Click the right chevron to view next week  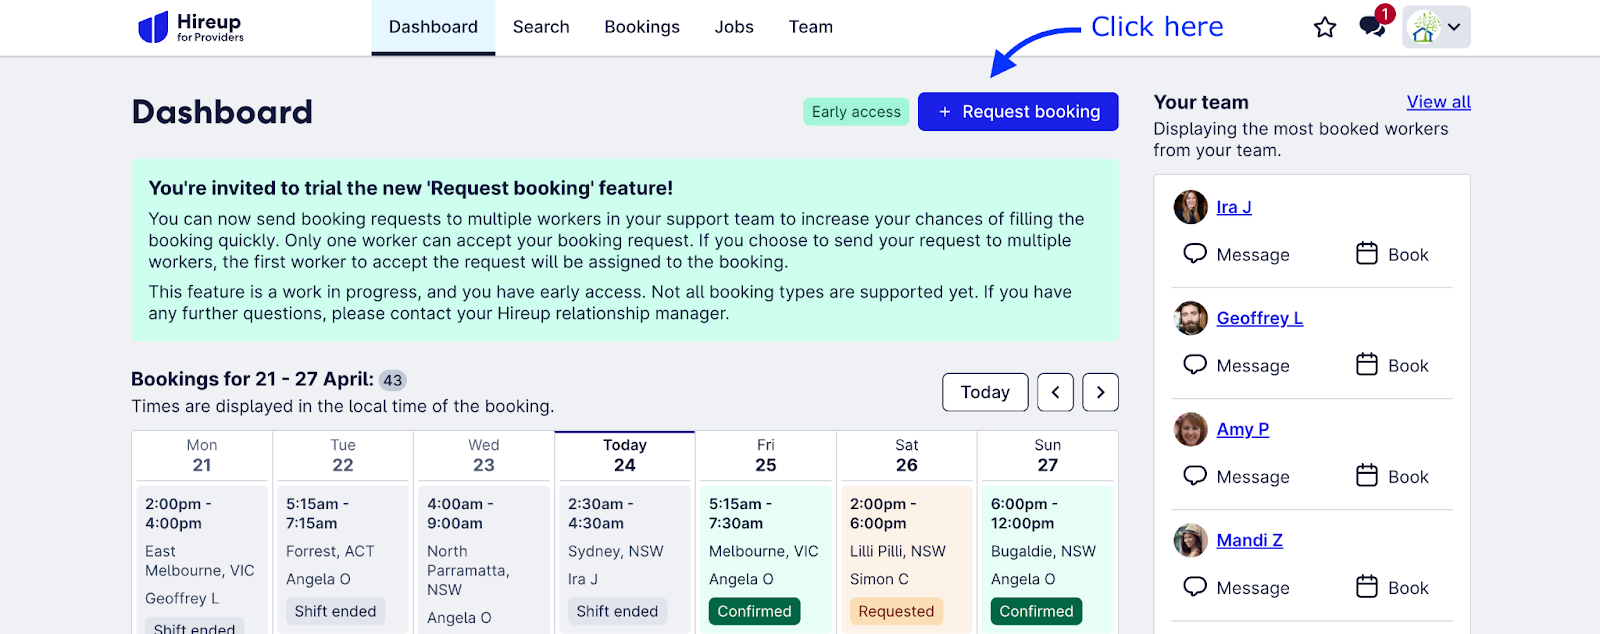pos(1099,392)
